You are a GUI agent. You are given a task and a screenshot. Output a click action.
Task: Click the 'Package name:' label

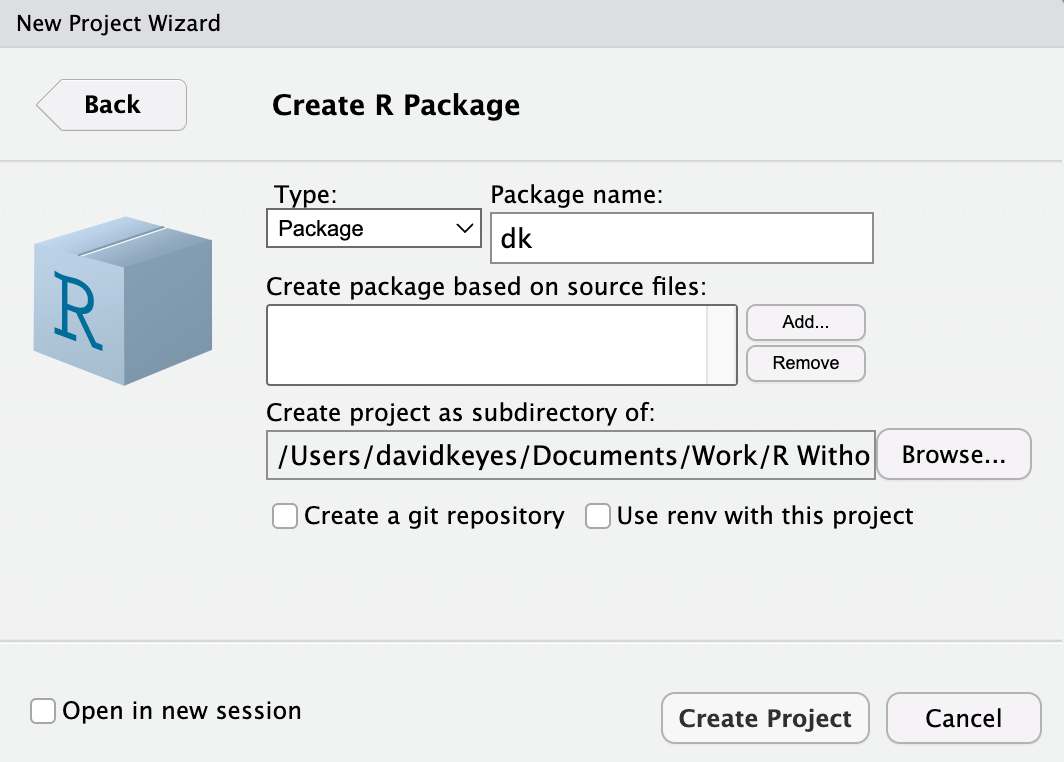(x=576, y=194)
